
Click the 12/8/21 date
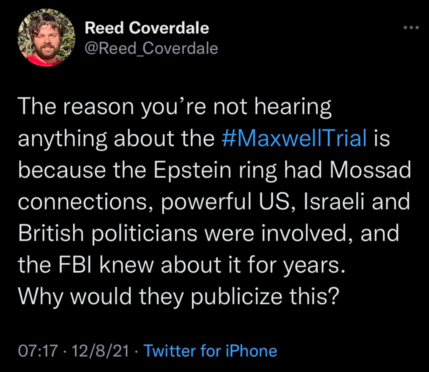100,351
